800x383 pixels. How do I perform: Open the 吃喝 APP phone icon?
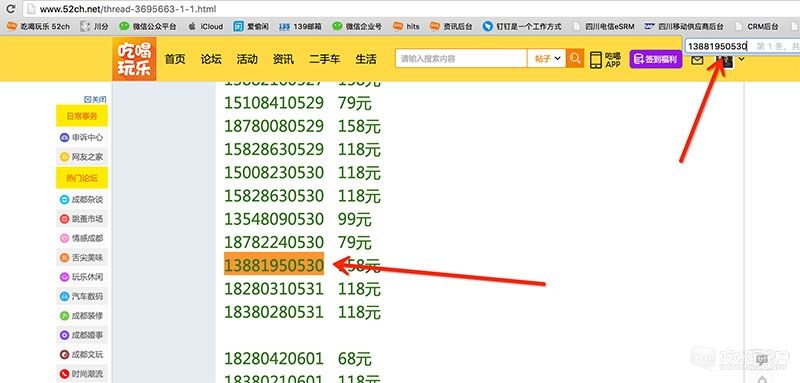(605, 60)
